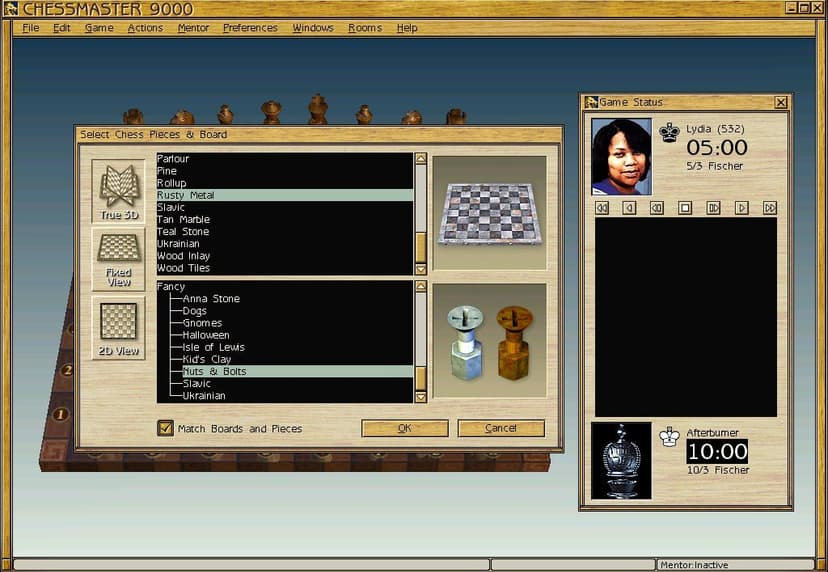Select the Pine board
This screenshot has width=828, height=572.
tap(285, 171)
